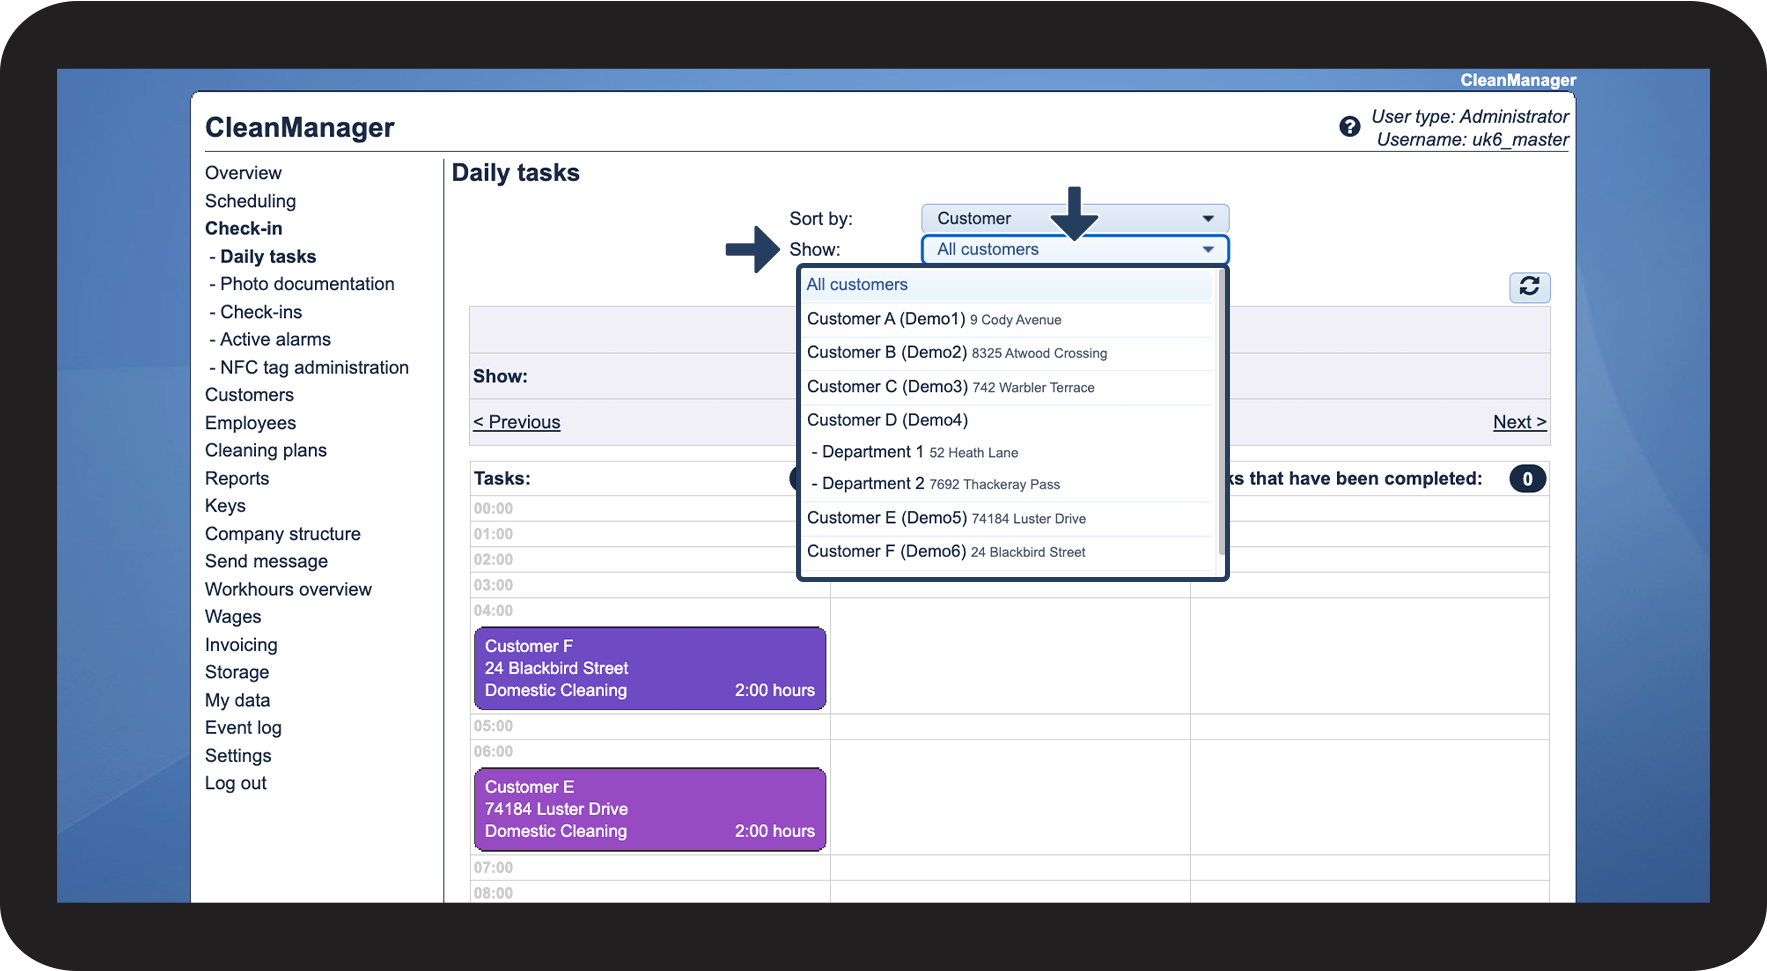Select Customer C (Demo3) from the list
Screen dimensions: 1767x971
click(x=1008, y=387)
